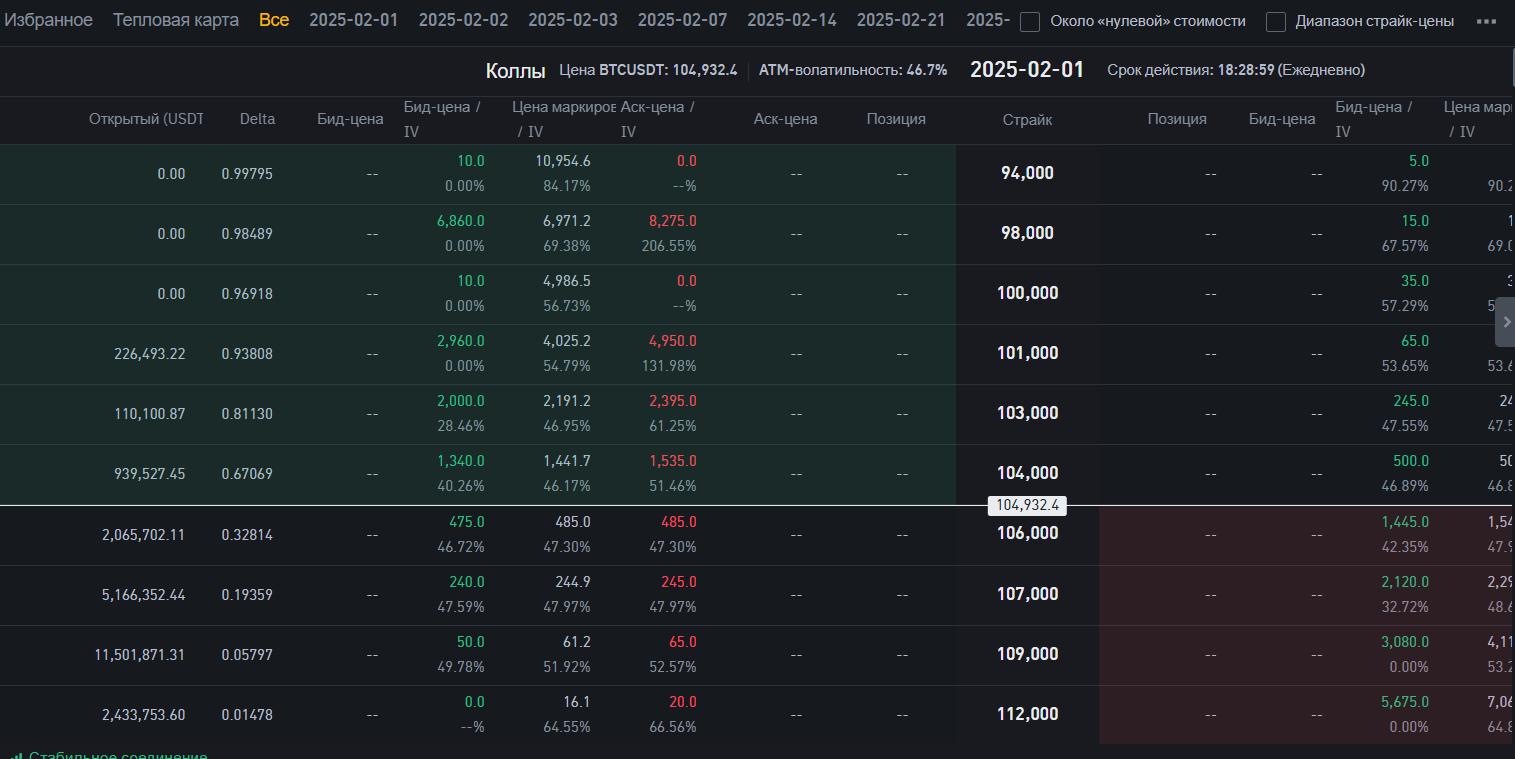Click open interest value 11,501,871.31

click(x=140, y=654)
